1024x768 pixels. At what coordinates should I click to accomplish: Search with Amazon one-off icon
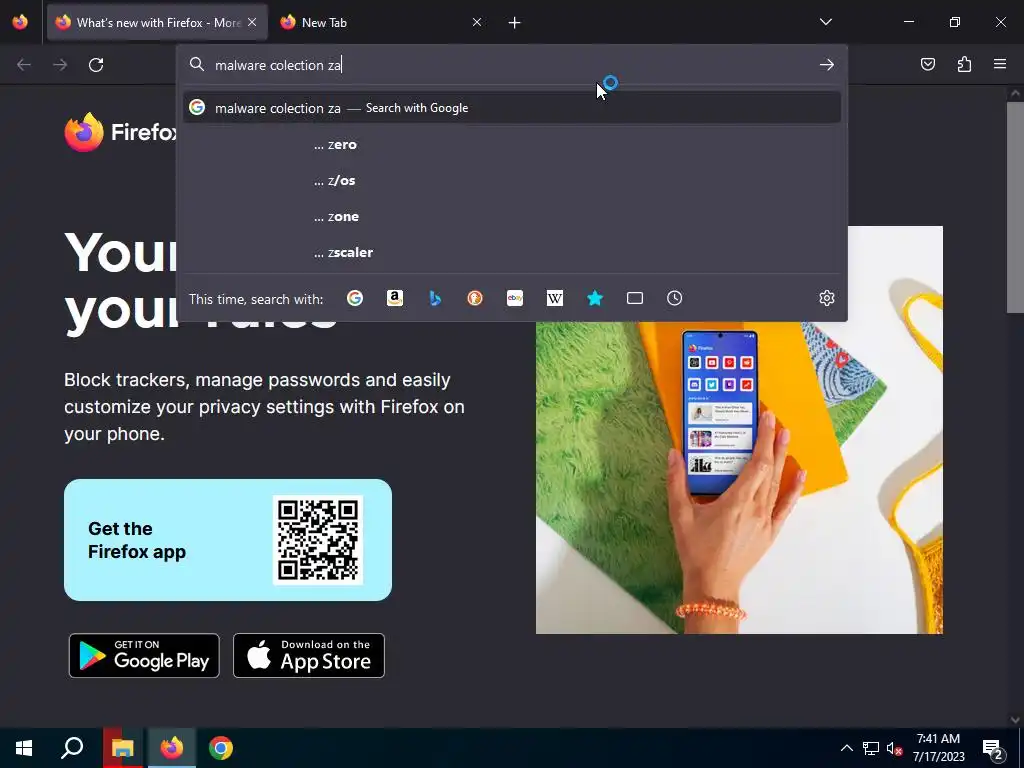[x=394, y=298]
